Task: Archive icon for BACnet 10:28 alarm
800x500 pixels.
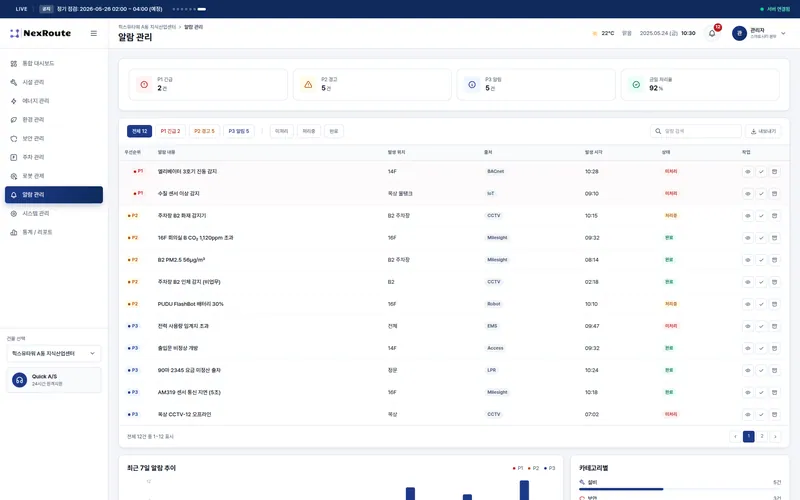Action: tap(774, 172)
